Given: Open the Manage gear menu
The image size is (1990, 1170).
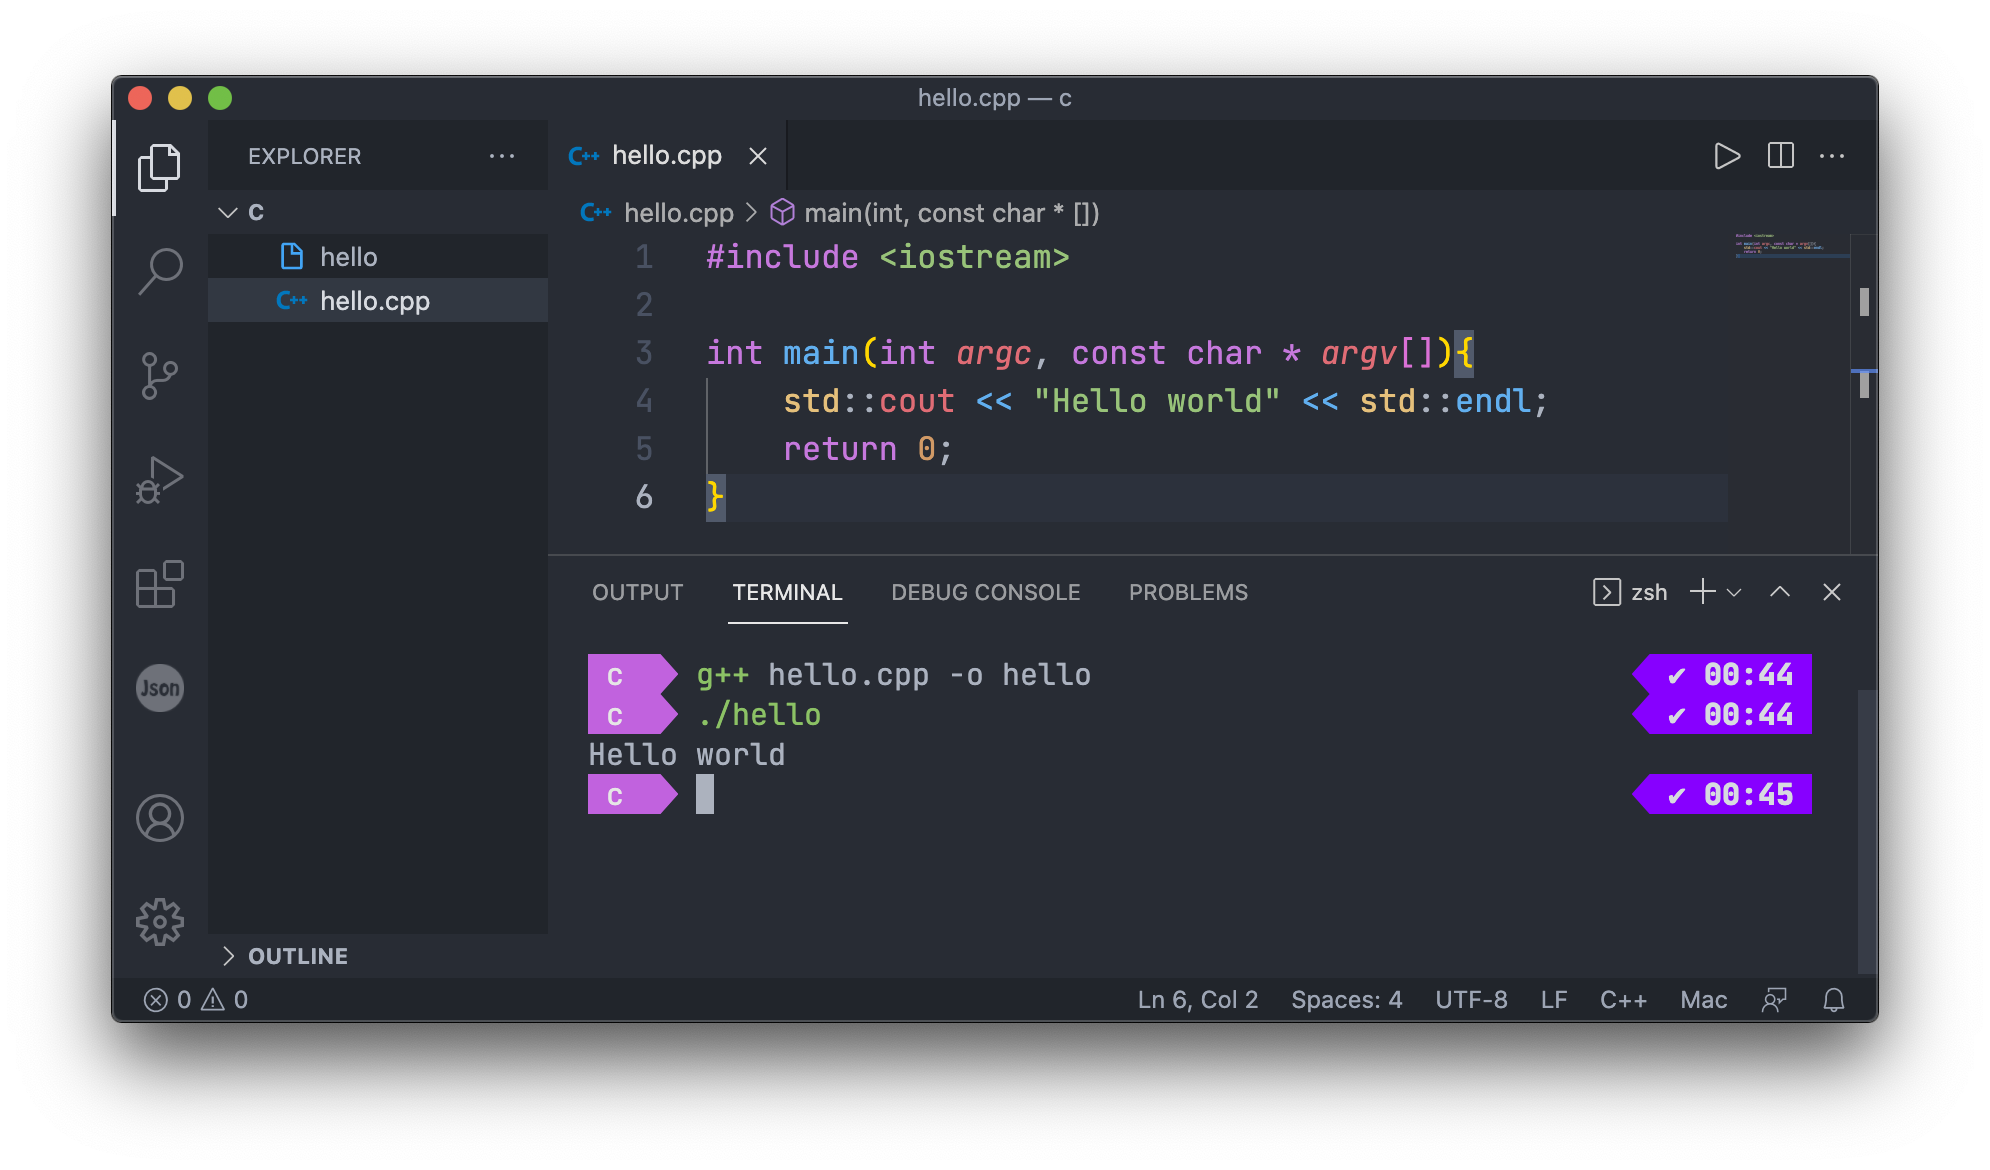Looking at the screenshot, I should point(160,922).
